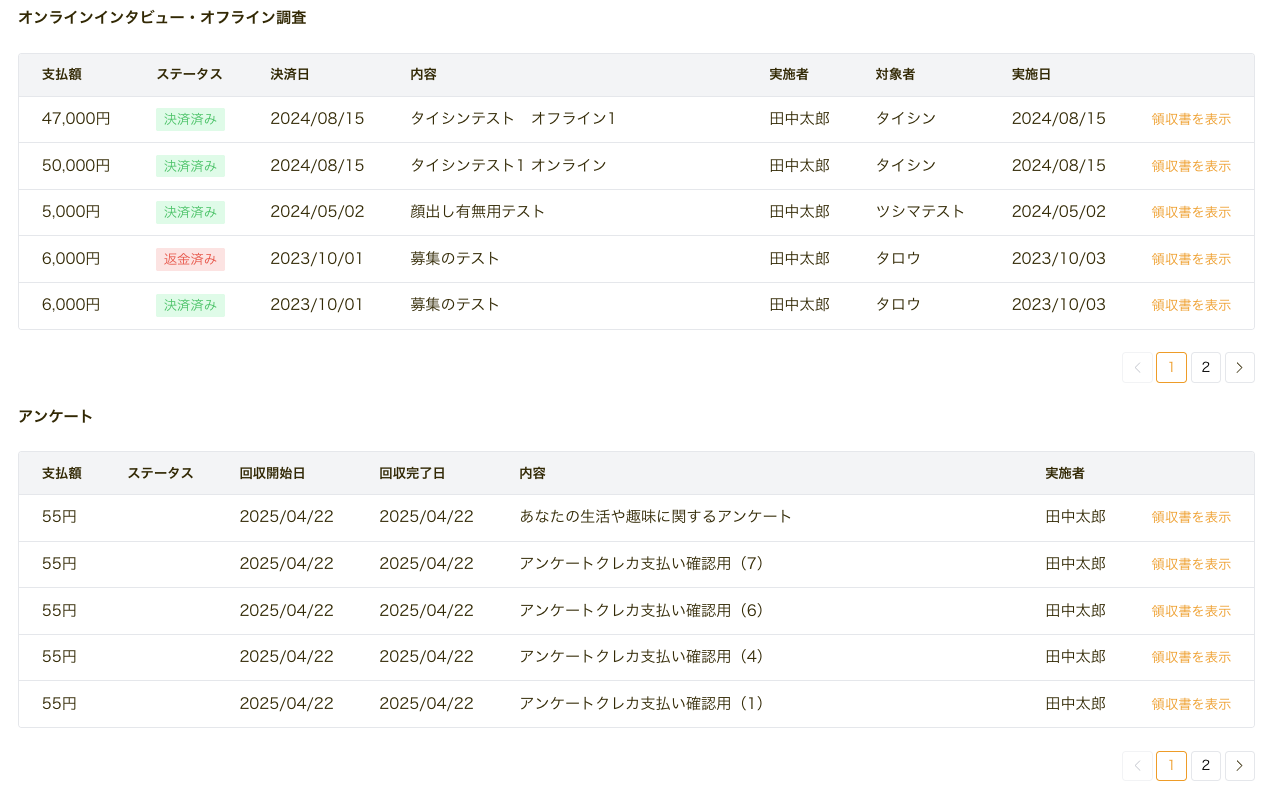Image resolution: width=1271 pixels, height=798 pixels.
Task: Click the 返金済み status badge
Action: click(190, 259)
